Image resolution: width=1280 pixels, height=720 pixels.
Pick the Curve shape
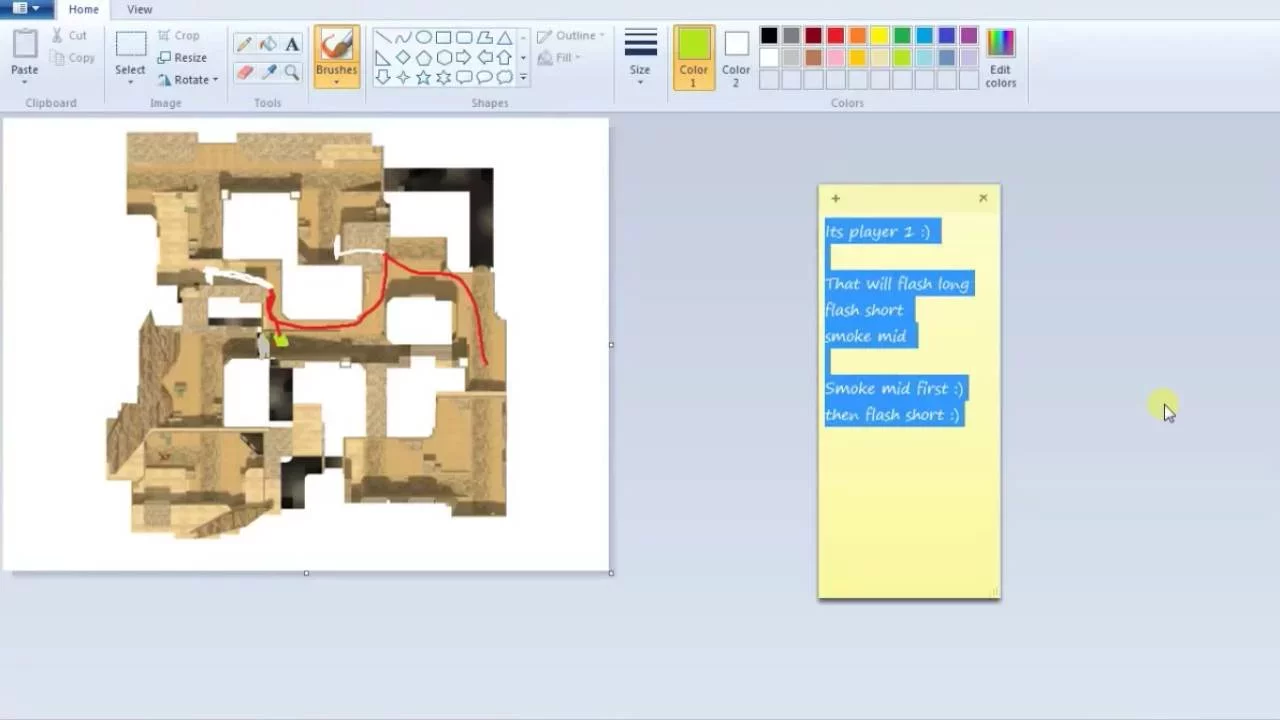[403, 37]
